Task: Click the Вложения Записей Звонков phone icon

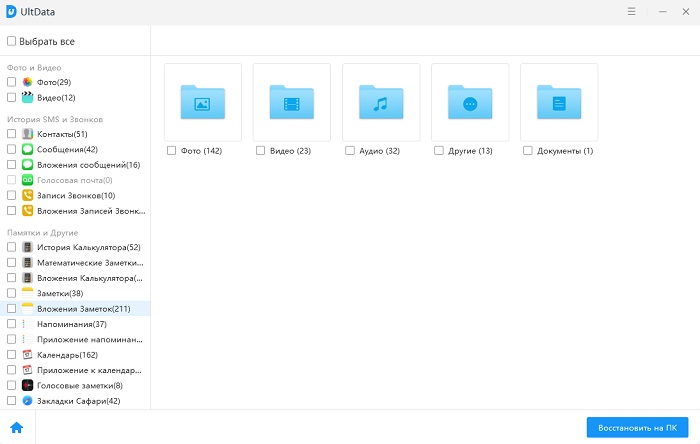Action: tap(28, 211)
